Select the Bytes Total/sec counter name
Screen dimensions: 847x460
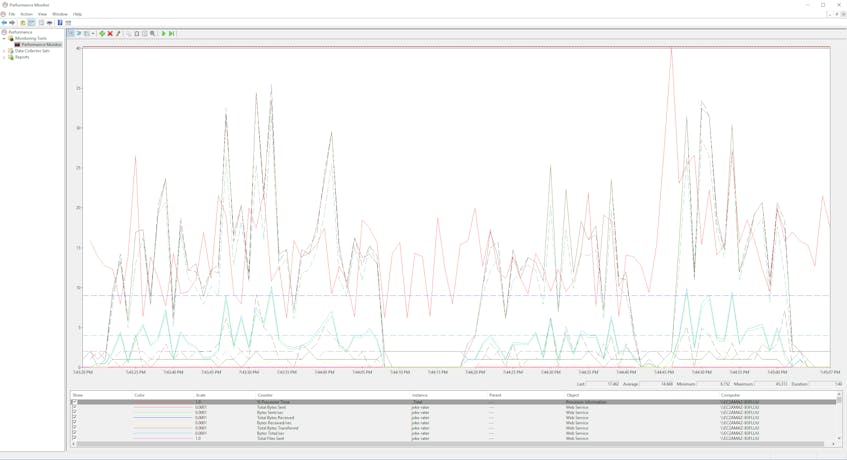[x=270, y=433]
